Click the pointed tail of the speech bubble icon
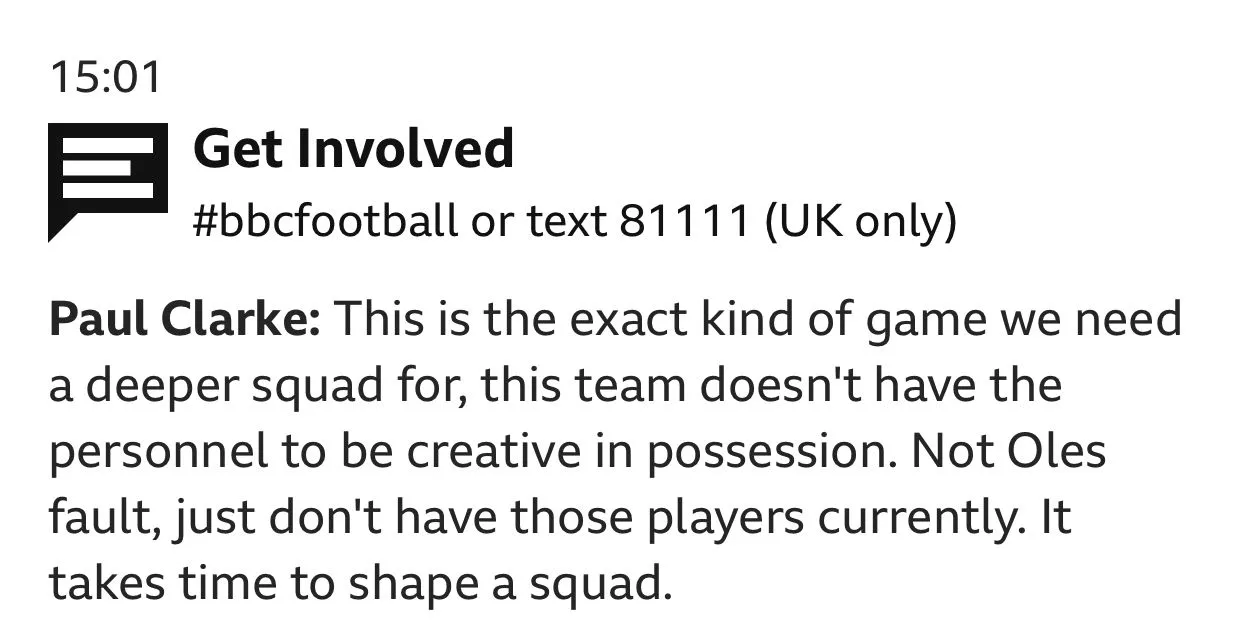 [62, 226]
